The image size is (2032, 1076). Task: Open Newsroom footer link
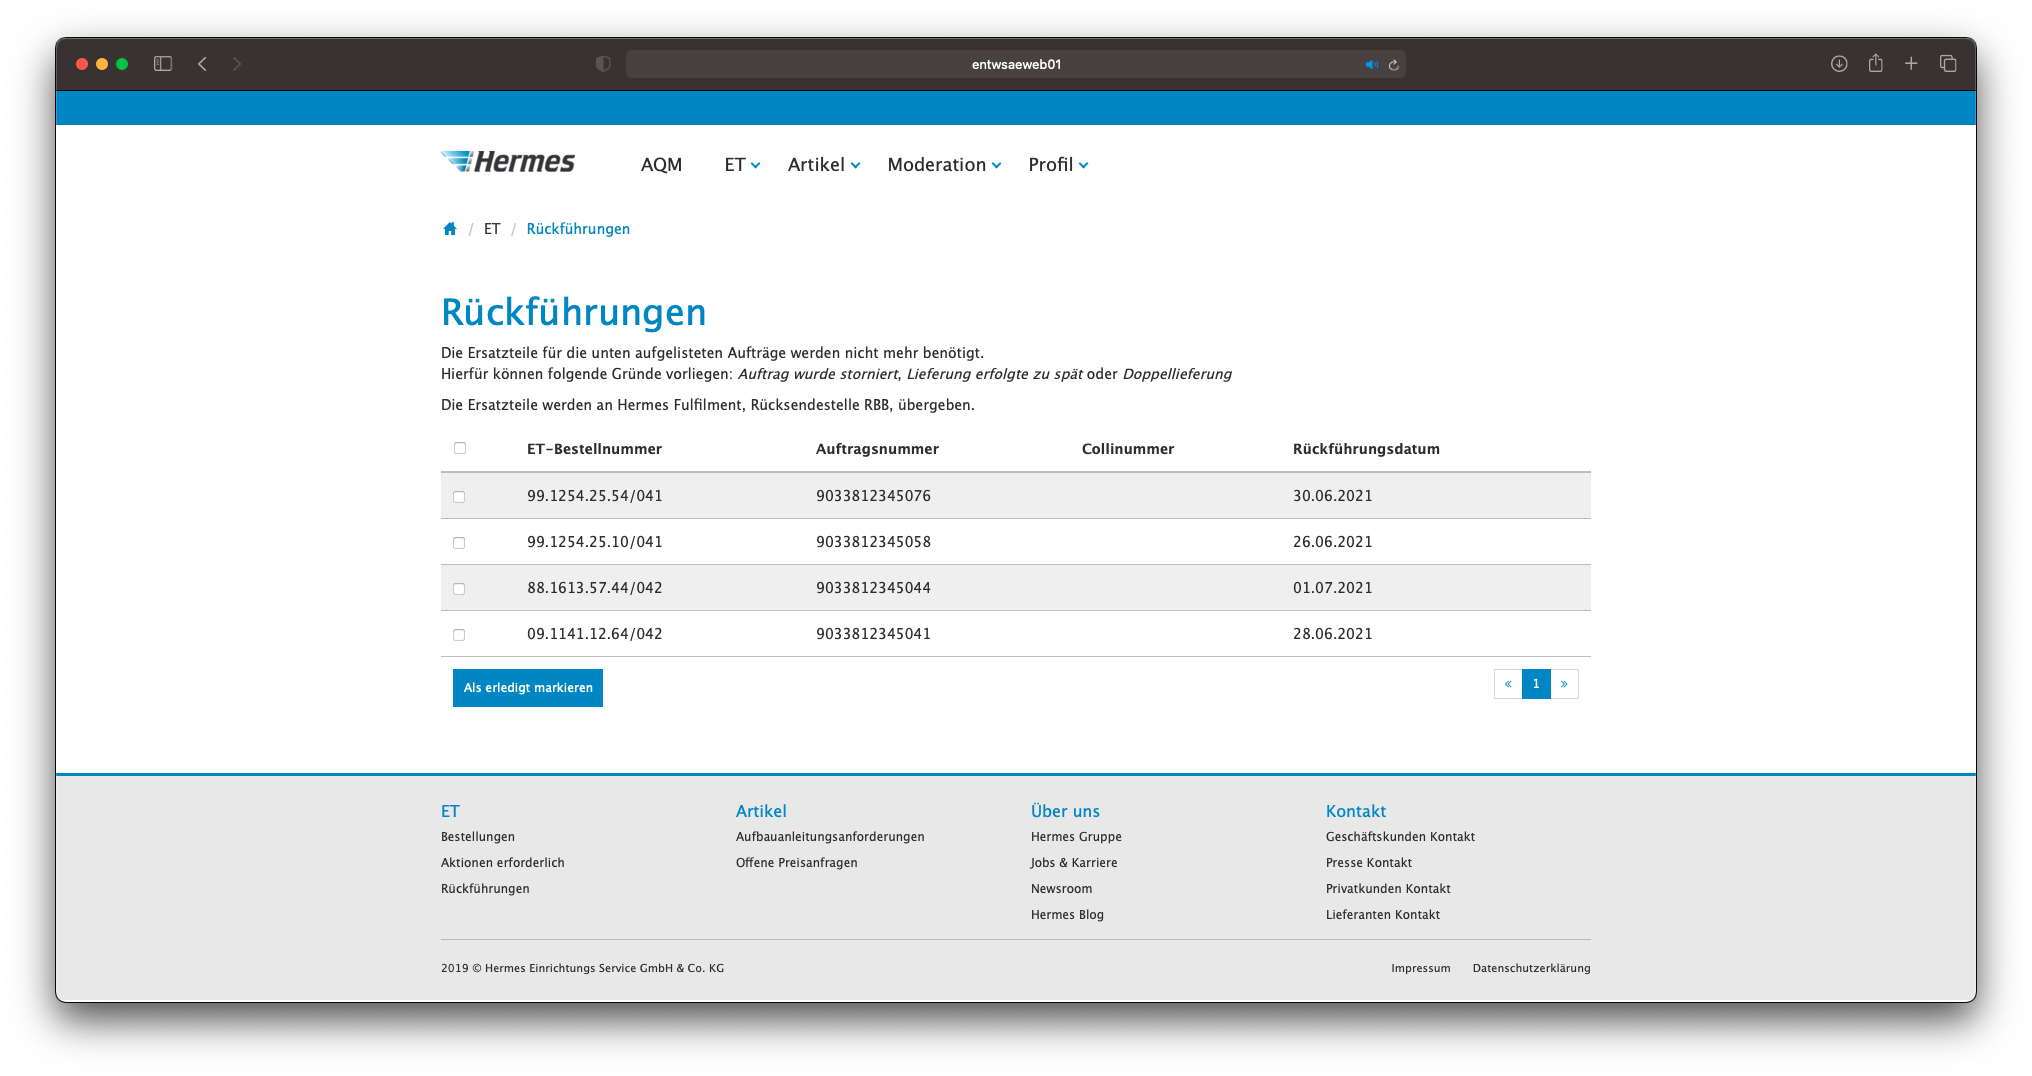point(1061,889)
